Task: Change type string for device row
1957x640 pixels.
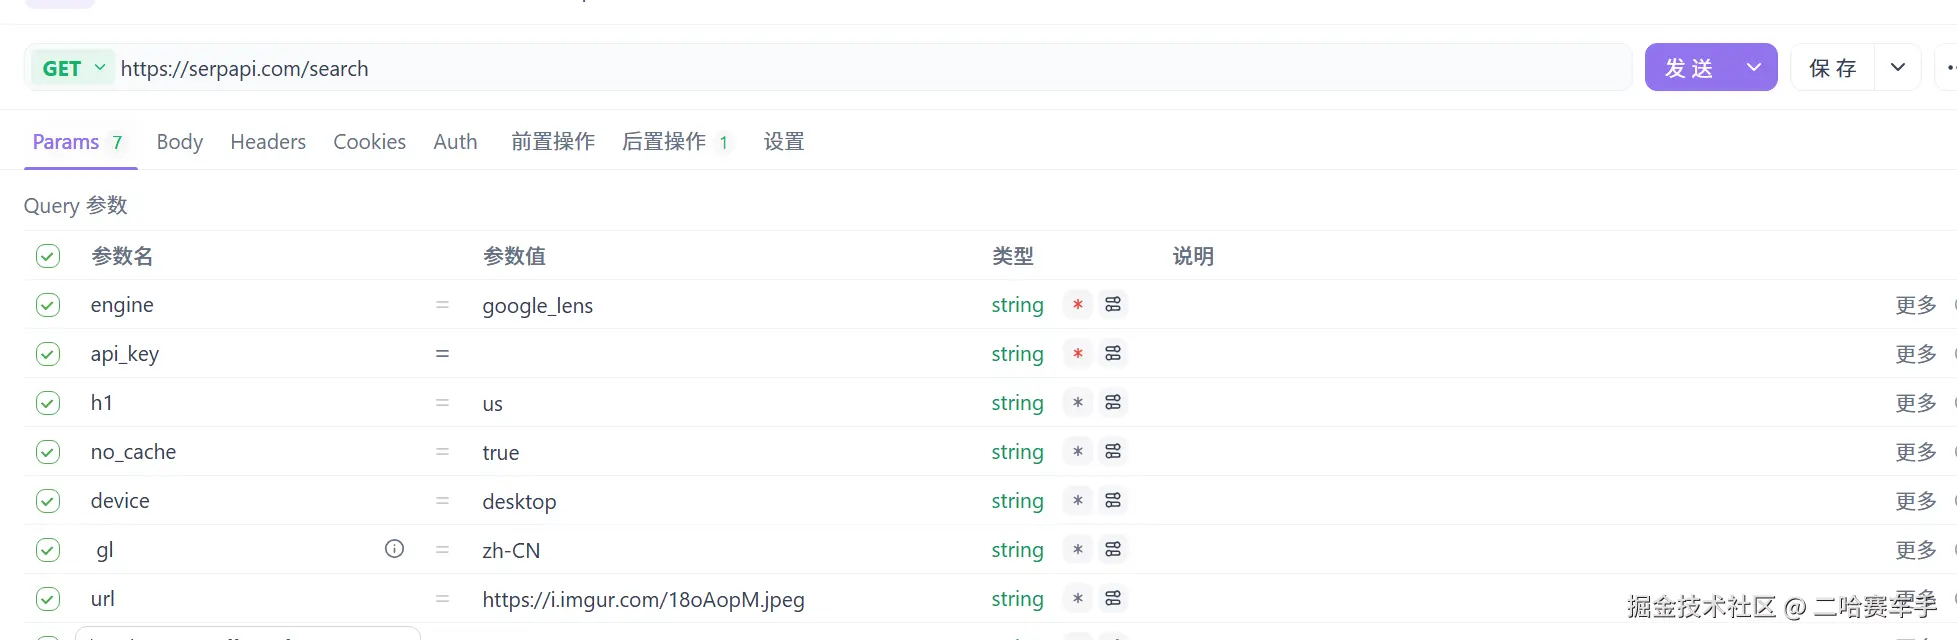Action: pos(1017,501)
